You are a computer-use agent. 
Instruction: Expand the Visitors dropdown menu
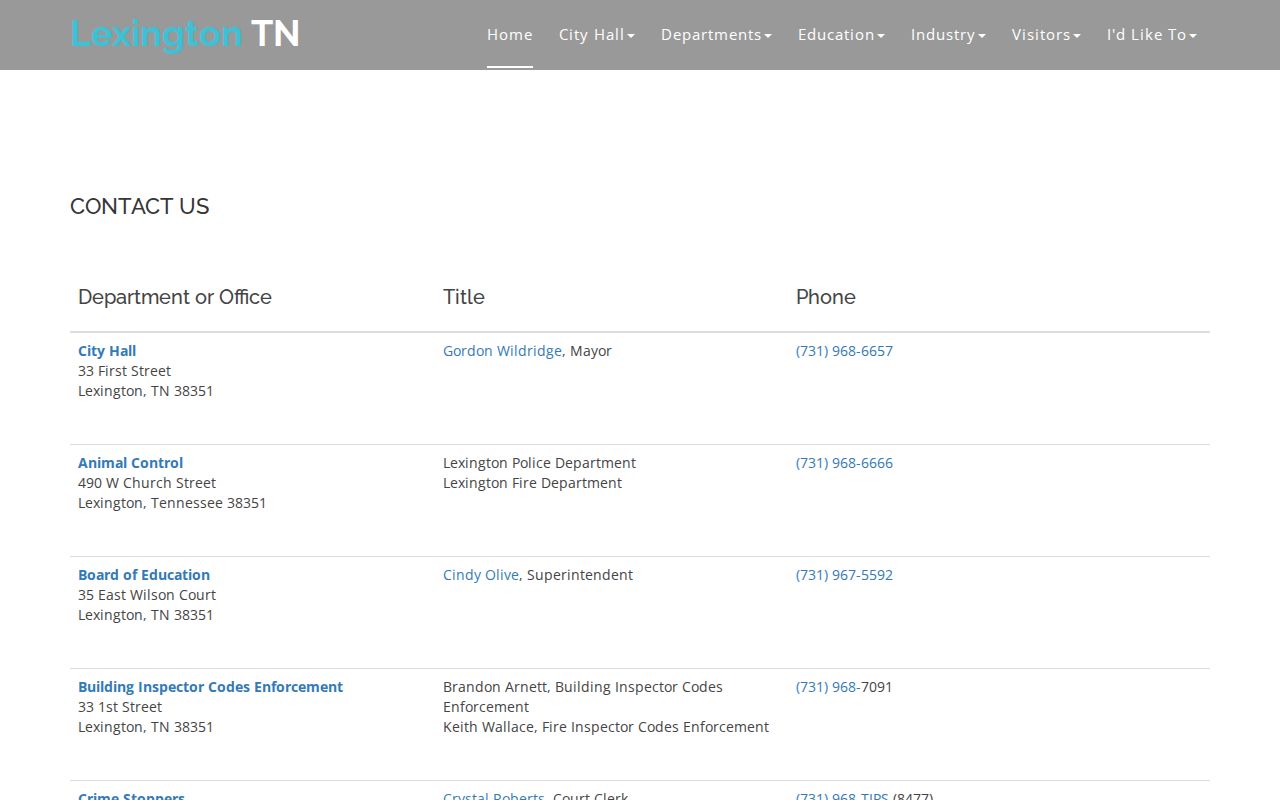[1046, 34]
